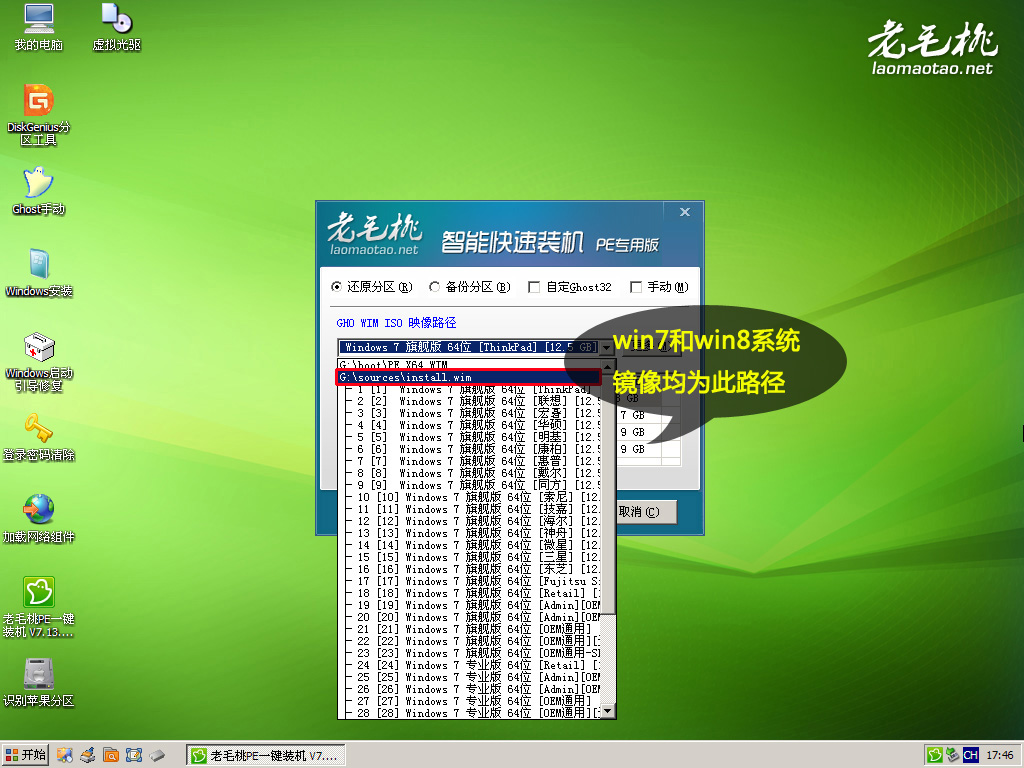
Task: Select the 备份分区(B) radio button
Action: (434, 287)
